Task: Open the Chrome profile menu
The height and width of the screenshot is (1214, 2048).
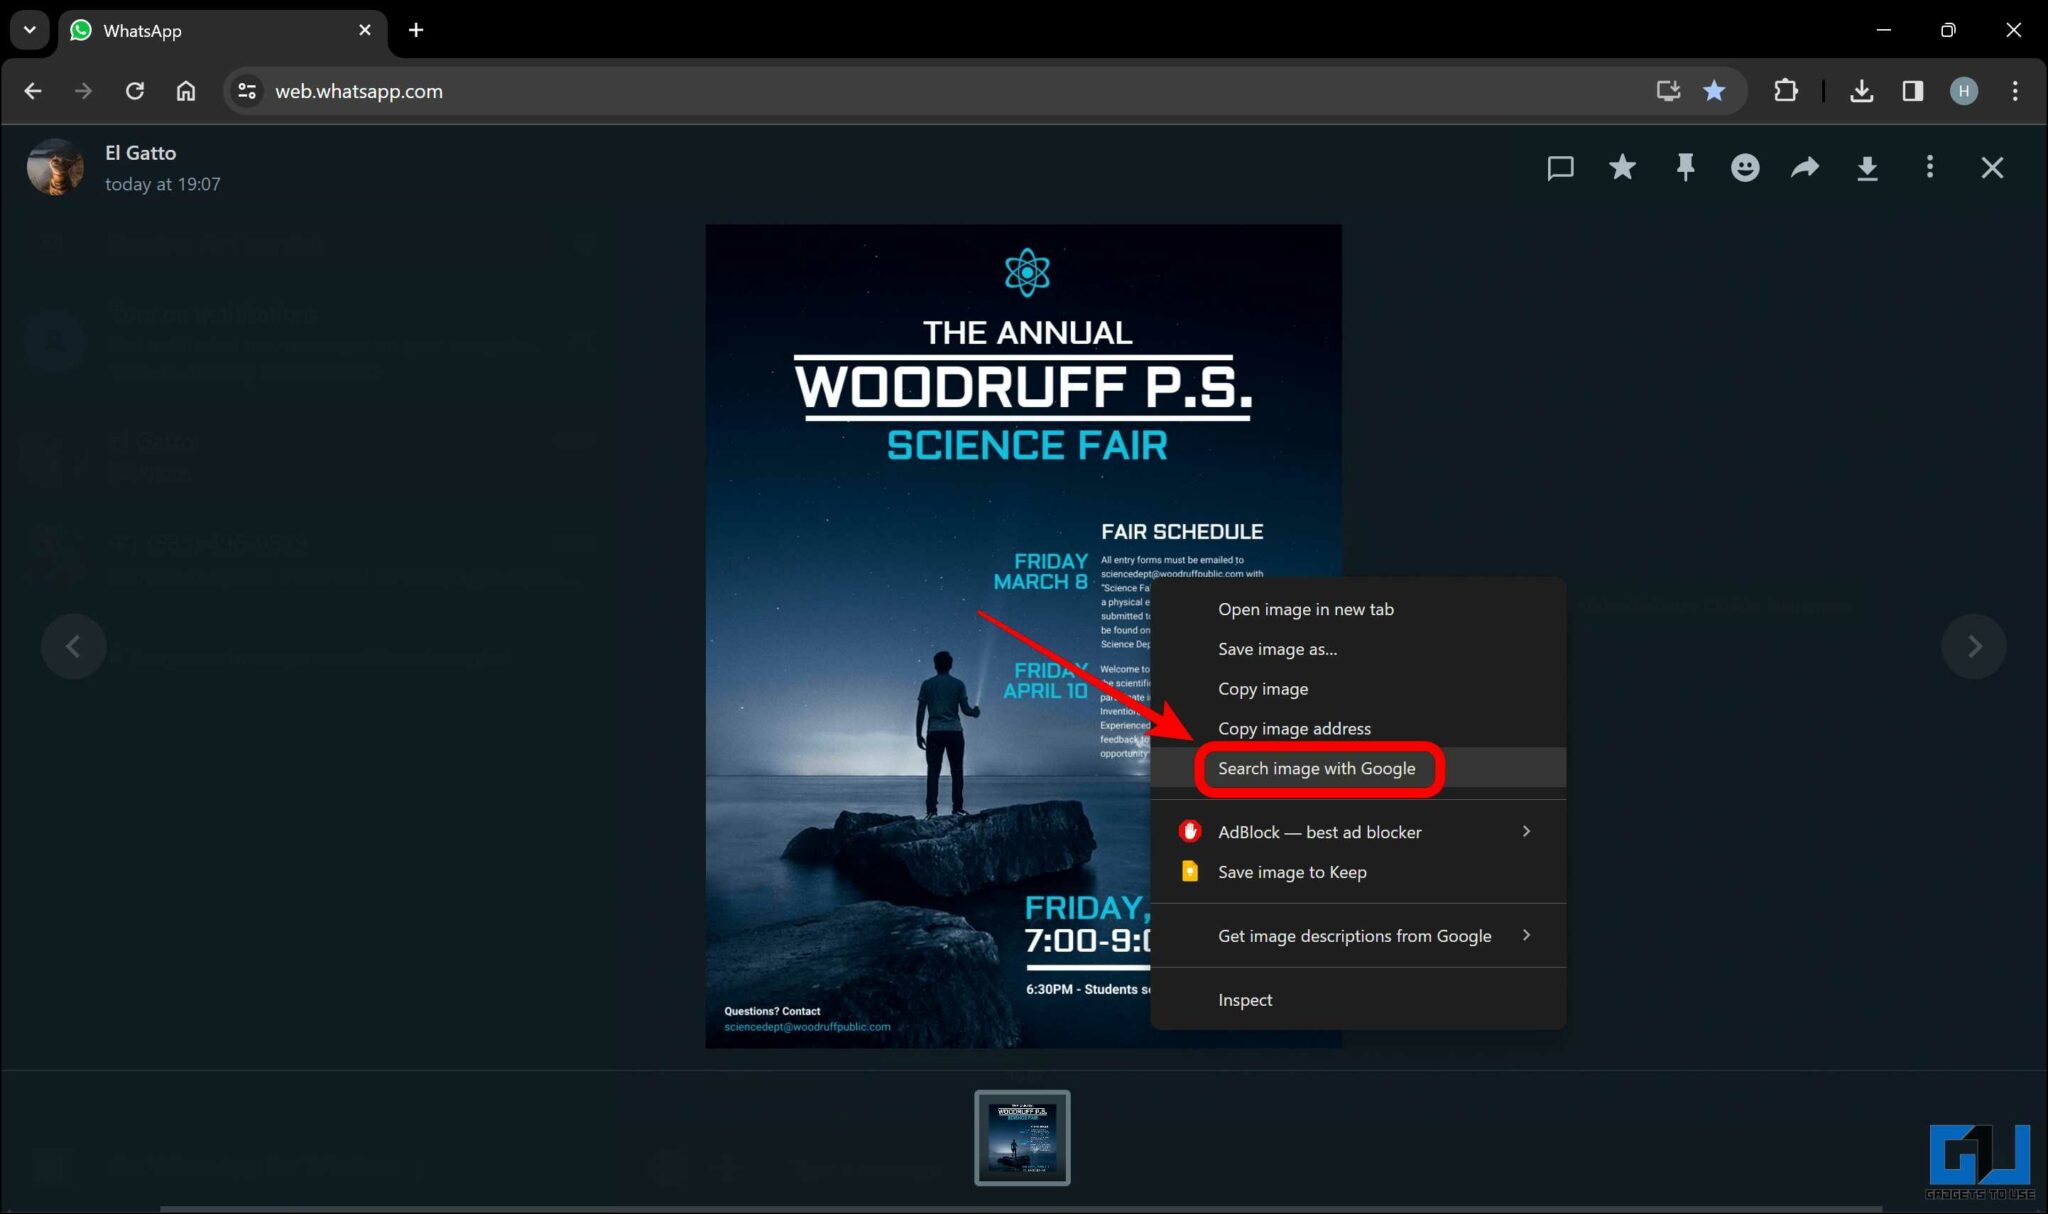Action: click(1963, 91)
